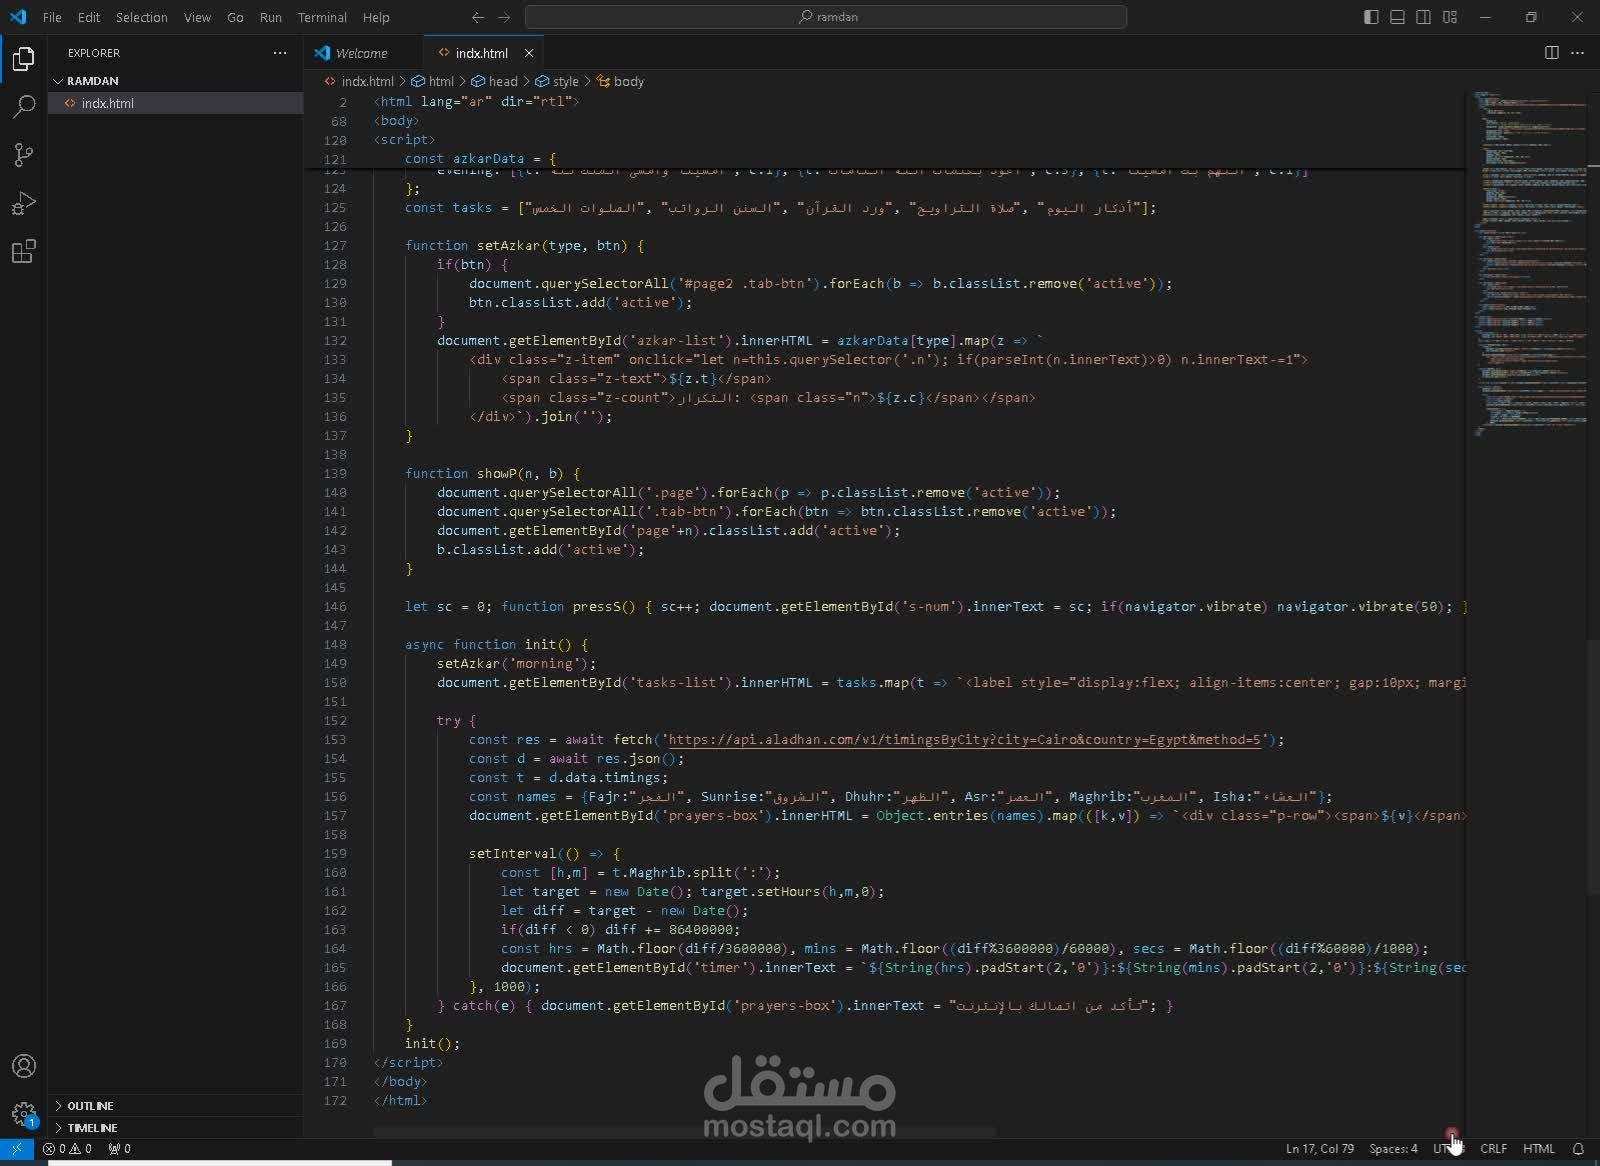Expand the TIMELINE section

coord(94,1127)
